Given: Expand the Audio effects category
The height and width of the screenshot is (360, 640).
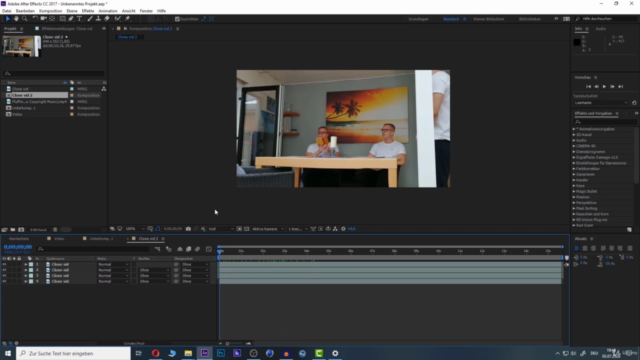Looking at the screenshot, I should (574, 140).
